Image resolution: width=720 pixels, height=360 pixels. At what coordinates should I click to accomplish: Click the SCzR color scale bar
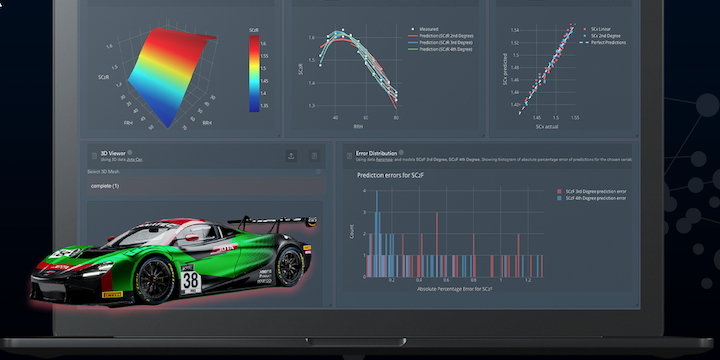point(254,73)
